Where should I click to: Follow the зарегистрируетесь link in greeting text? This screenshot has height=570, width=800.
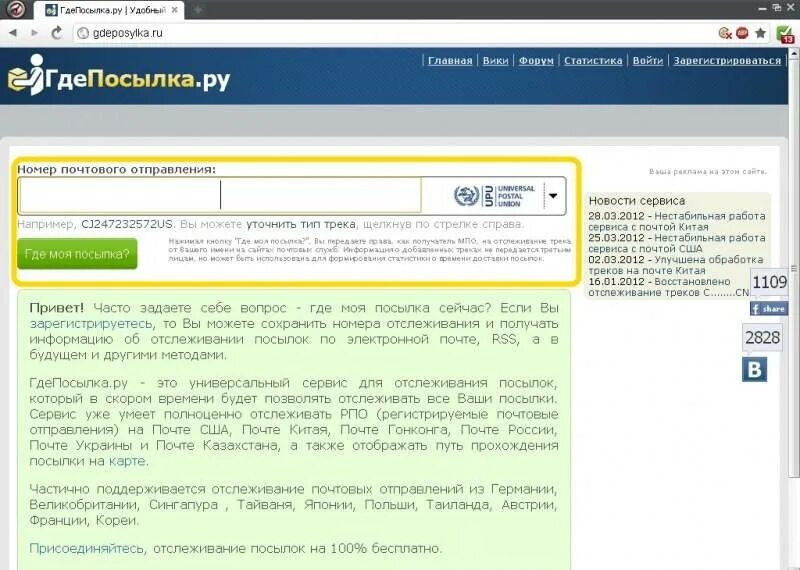click(x=91, y=324)
